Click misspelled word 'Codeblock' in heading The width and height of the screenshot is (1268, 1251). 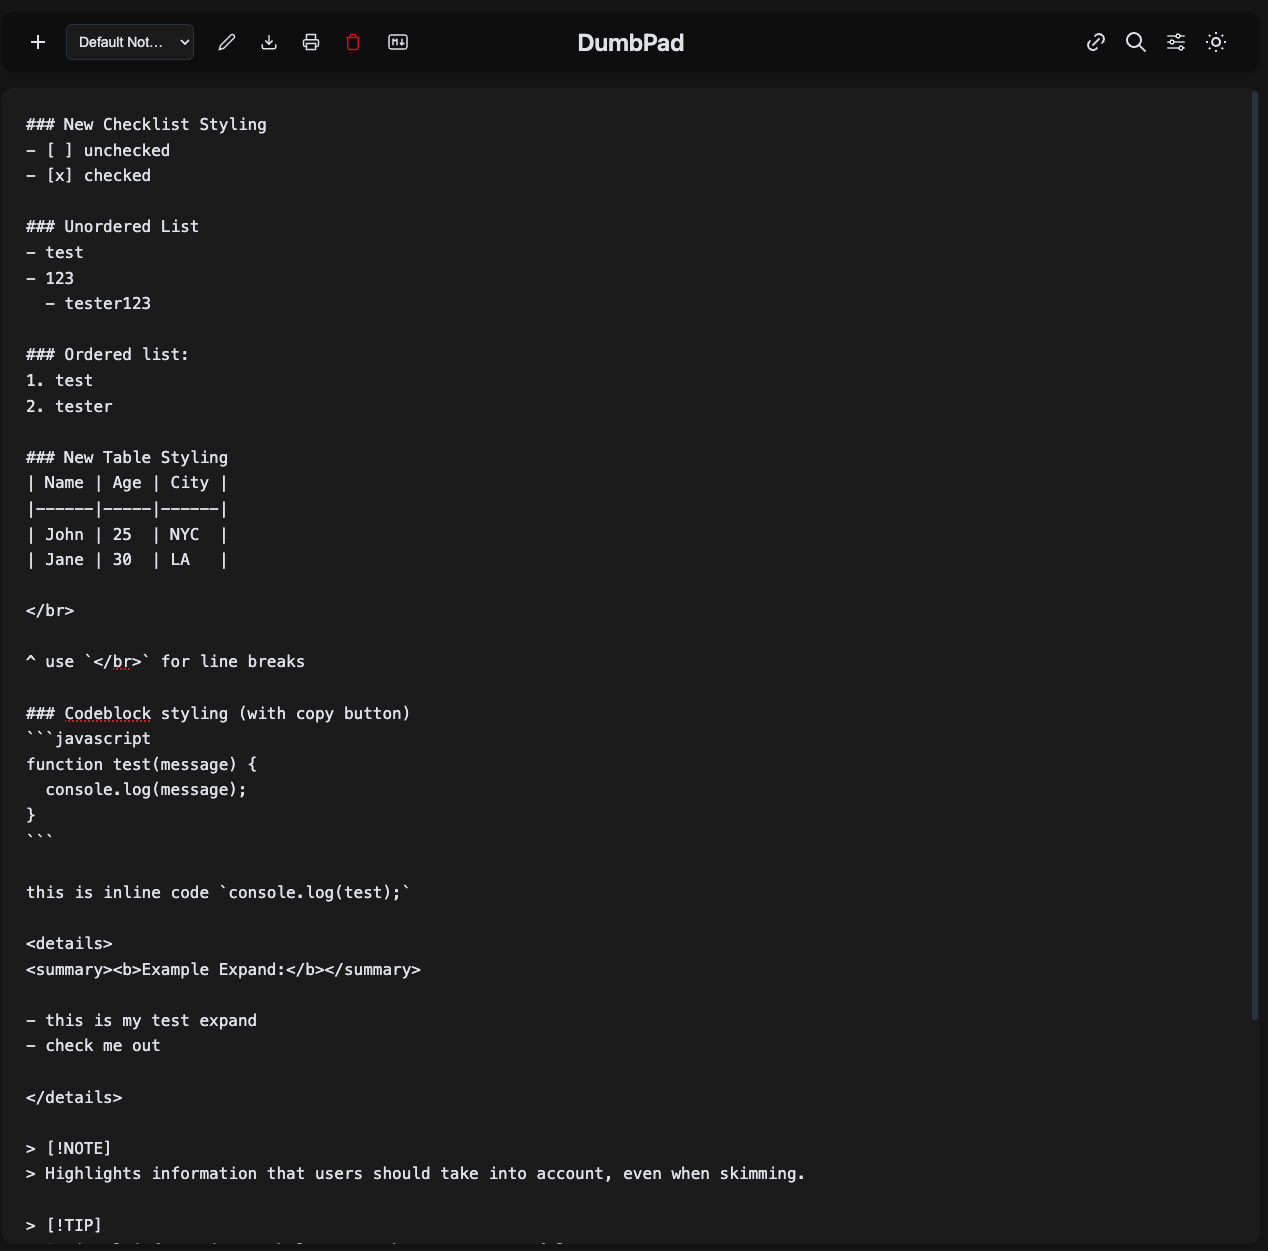pos(108,713)
